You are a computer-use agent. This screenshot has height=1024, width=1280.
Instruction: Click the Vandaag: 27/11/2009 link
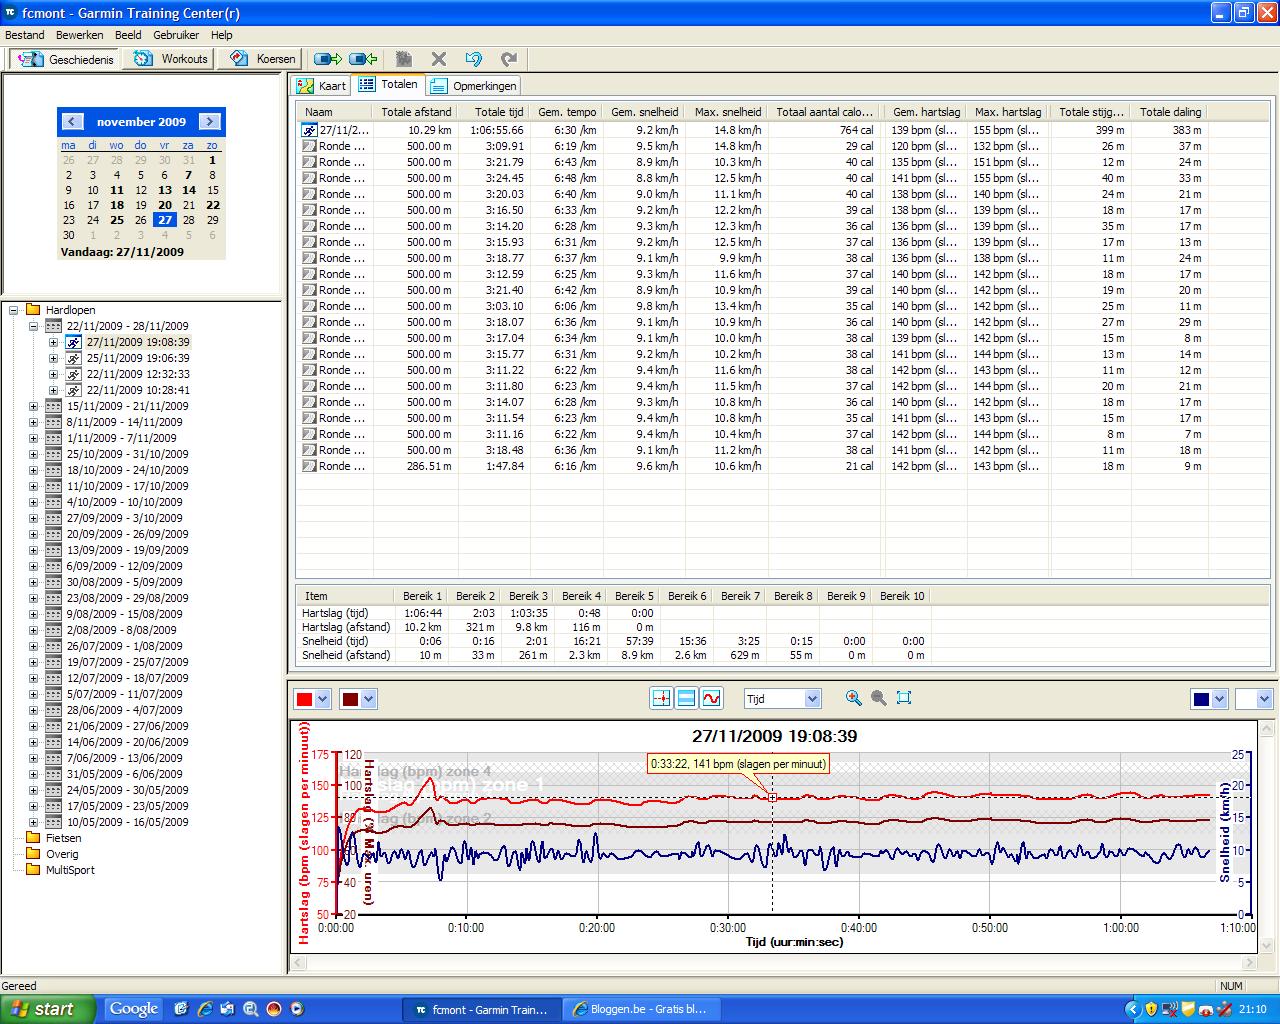(122, 252)
